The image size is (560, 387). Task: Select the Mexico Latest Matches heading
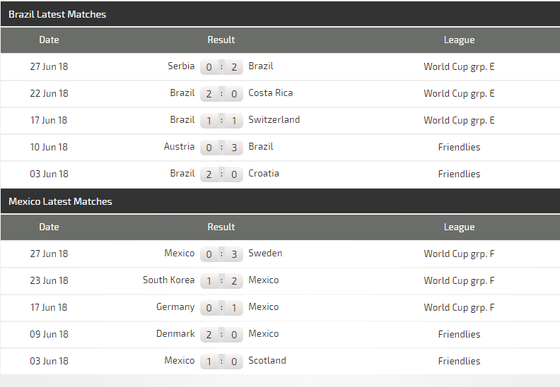tap(60, 201)
